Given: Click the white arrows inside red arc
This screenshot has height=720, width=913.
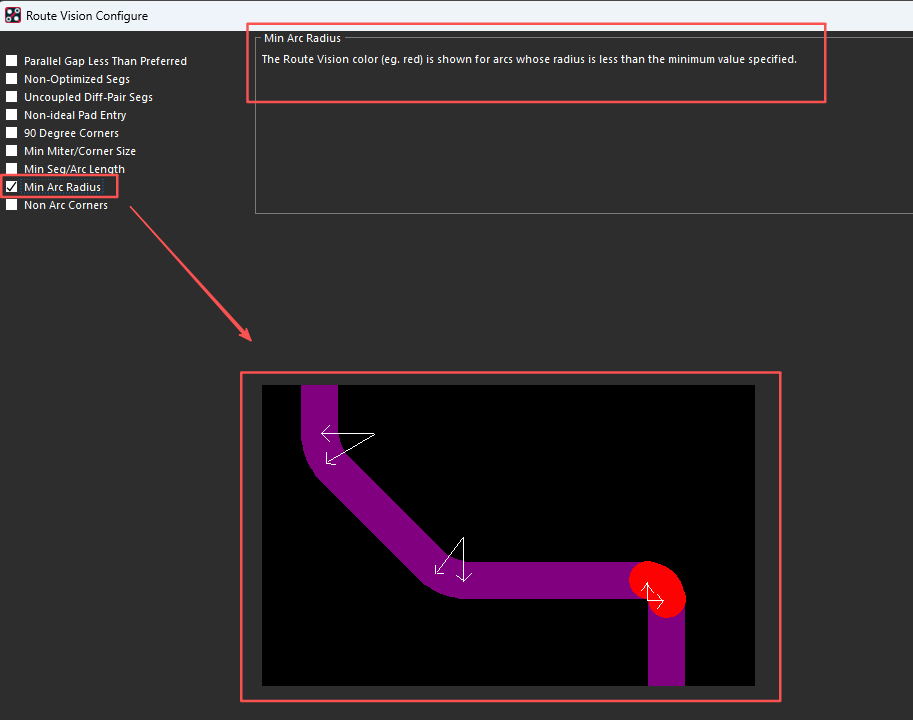Looking at the screenshot, I should click(652, 596).
